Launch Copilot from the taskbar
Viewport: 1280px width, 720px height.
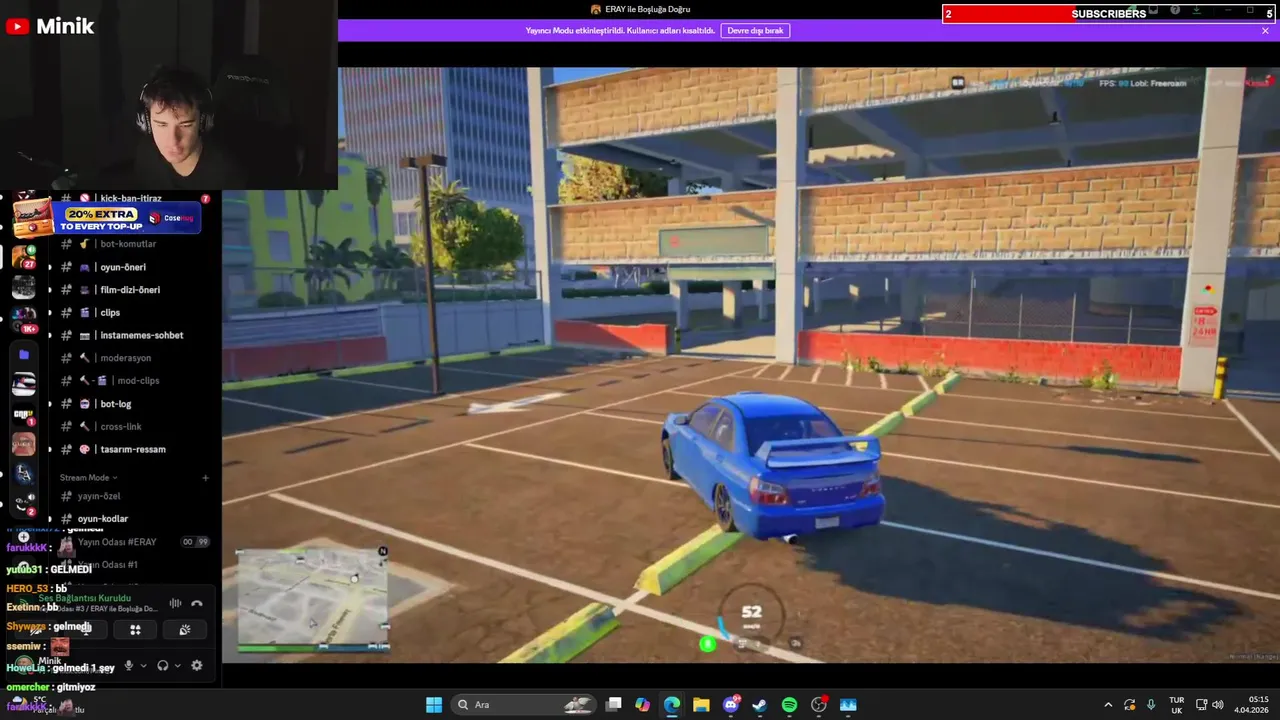point(642,705)
